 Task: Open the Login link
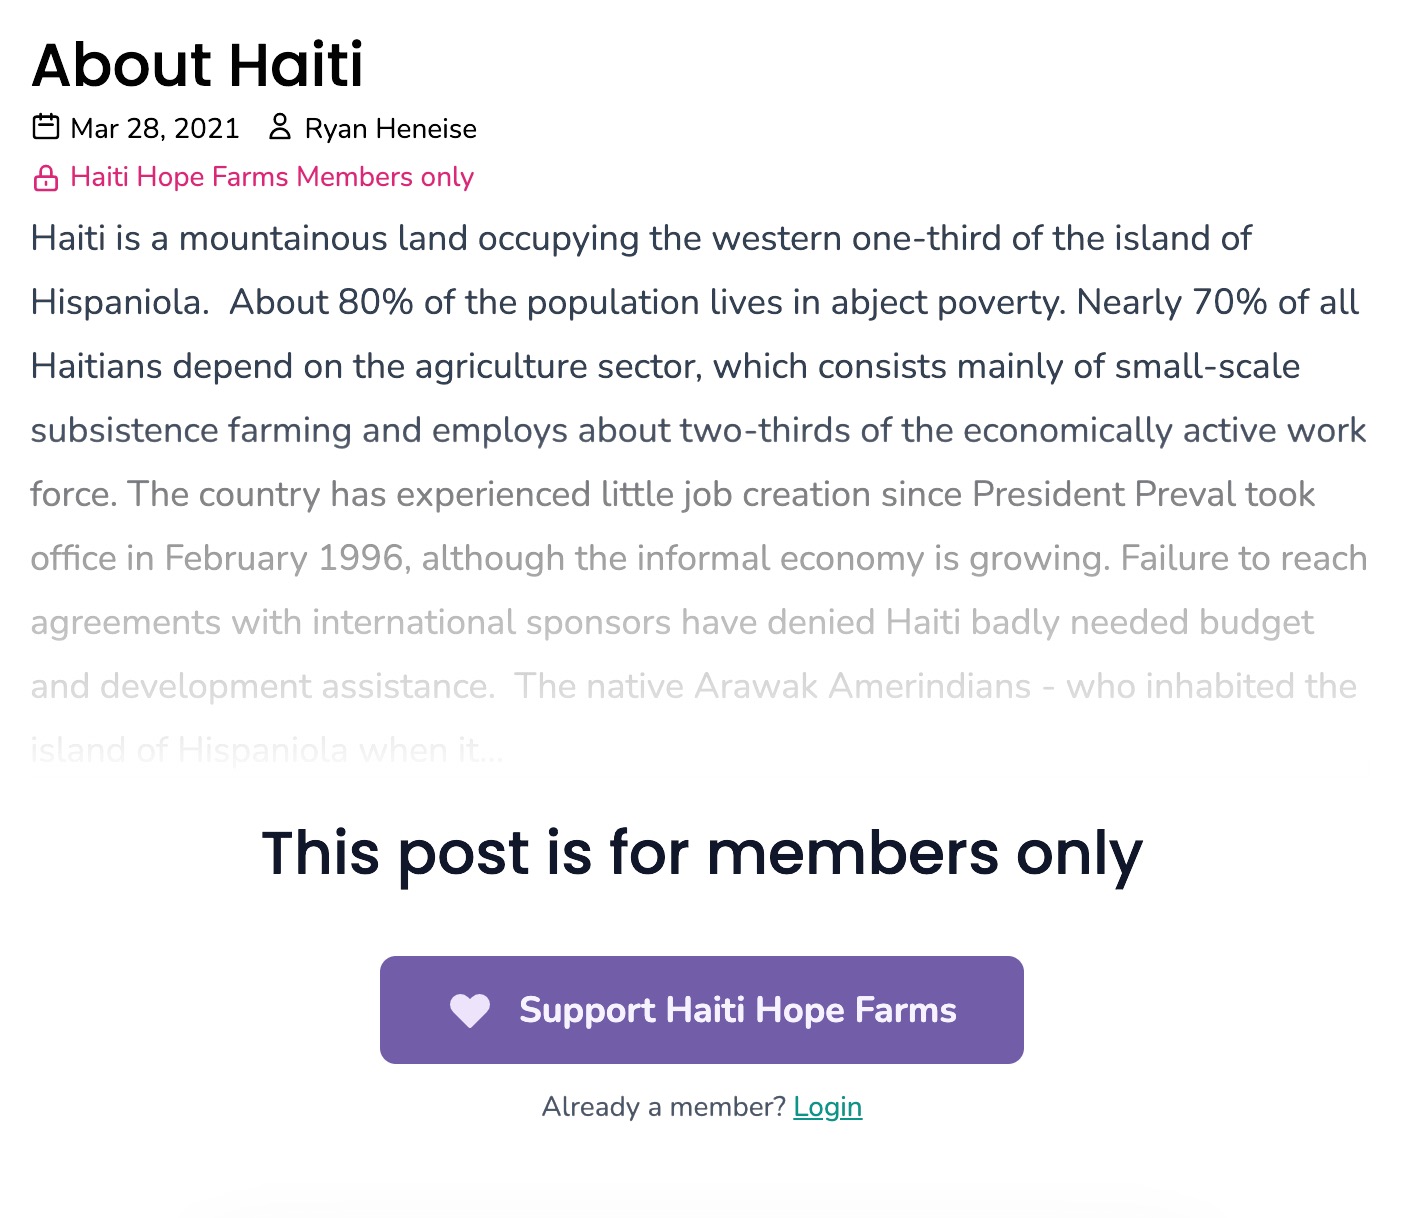827,1107
